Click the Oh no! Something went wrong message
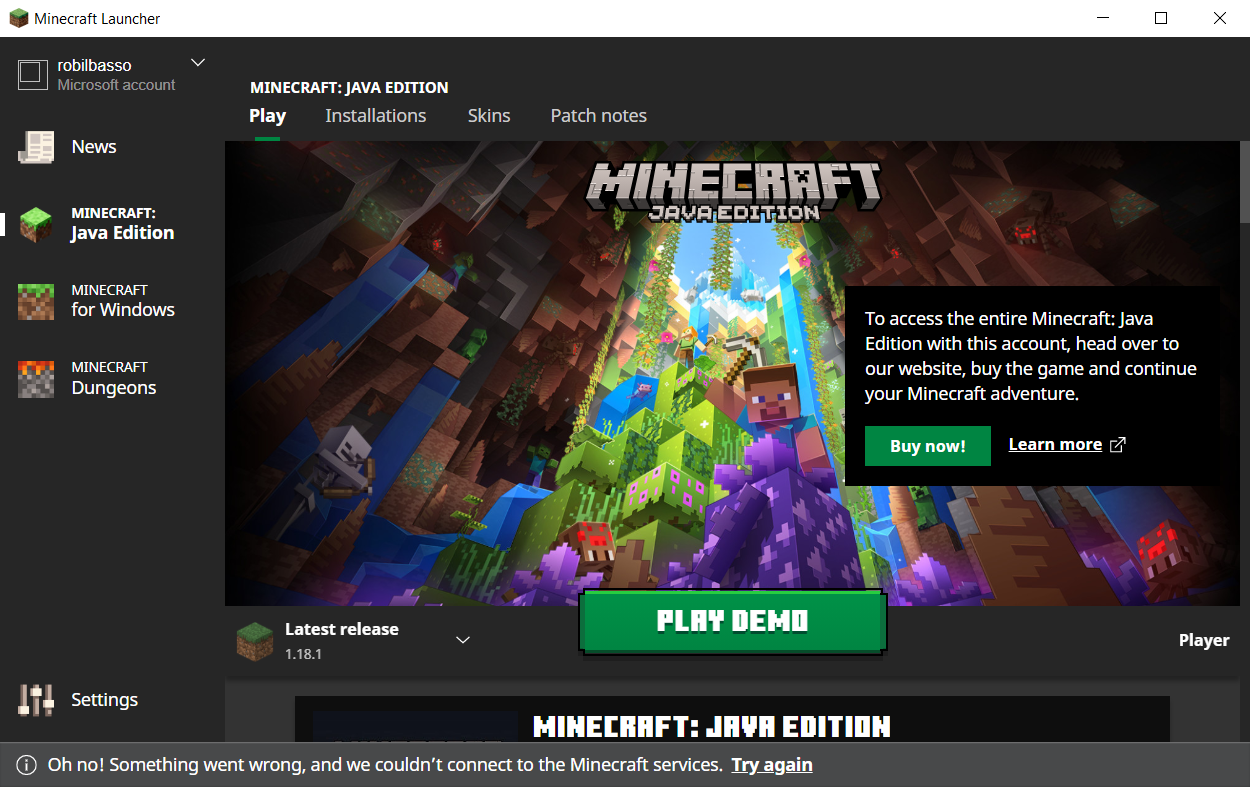The height and width of the screenshot is (787, 1250). (x=385, y=765)
